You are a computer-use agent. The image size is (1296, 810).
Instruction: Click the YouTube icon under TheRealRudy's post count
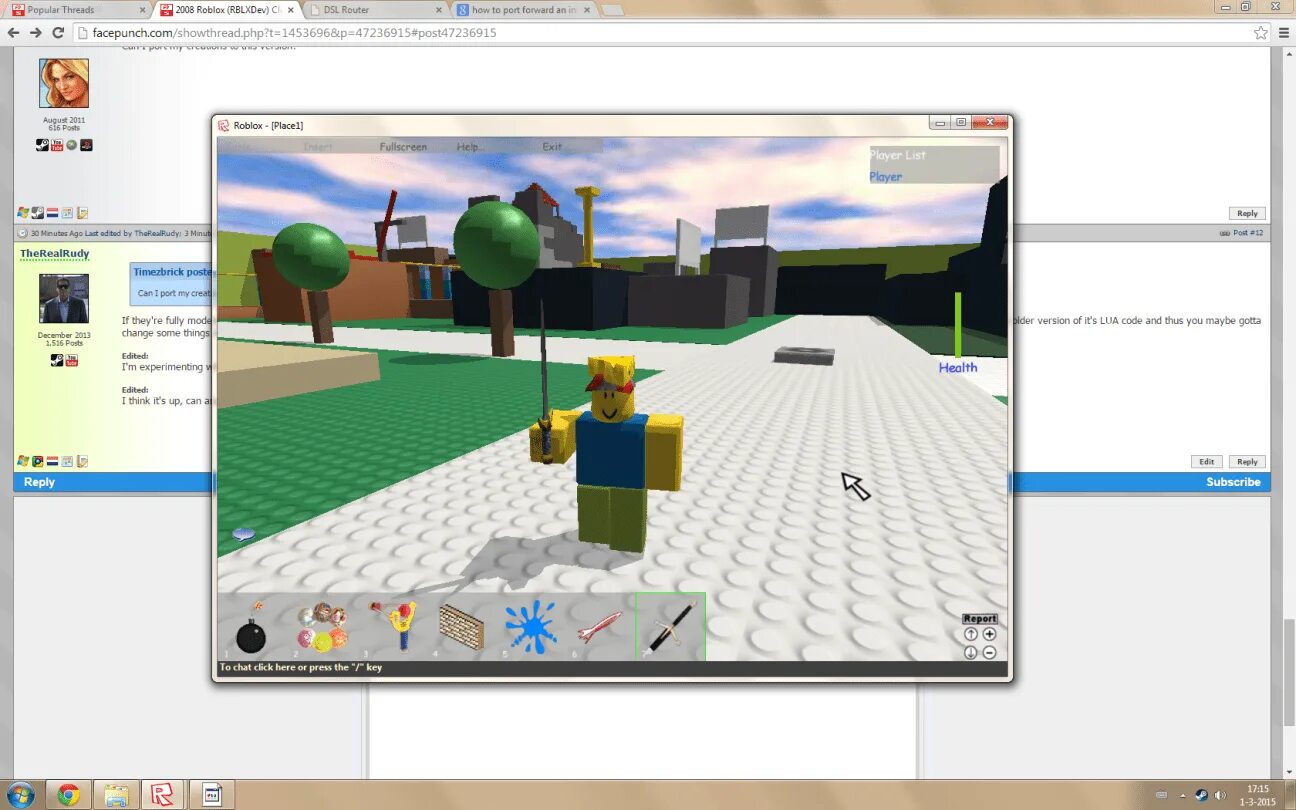coord(72,360)
